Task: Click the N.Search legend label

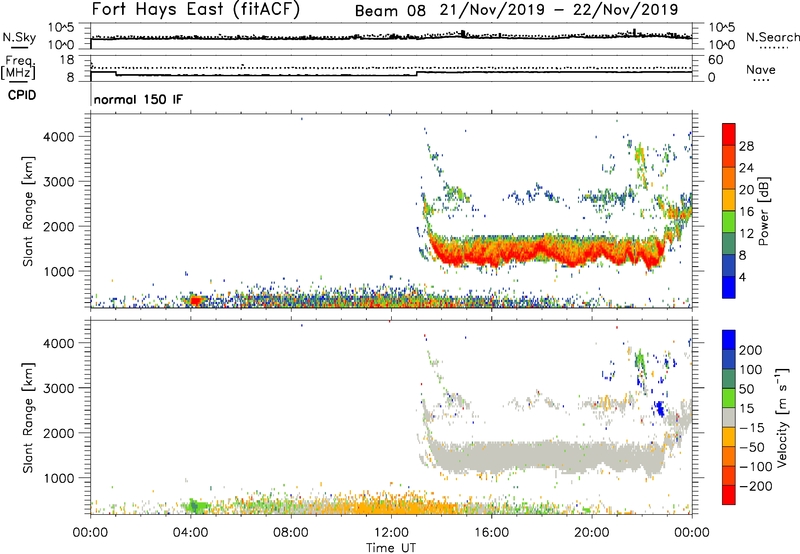Action: pyautogui.click(x=772, y=37)
